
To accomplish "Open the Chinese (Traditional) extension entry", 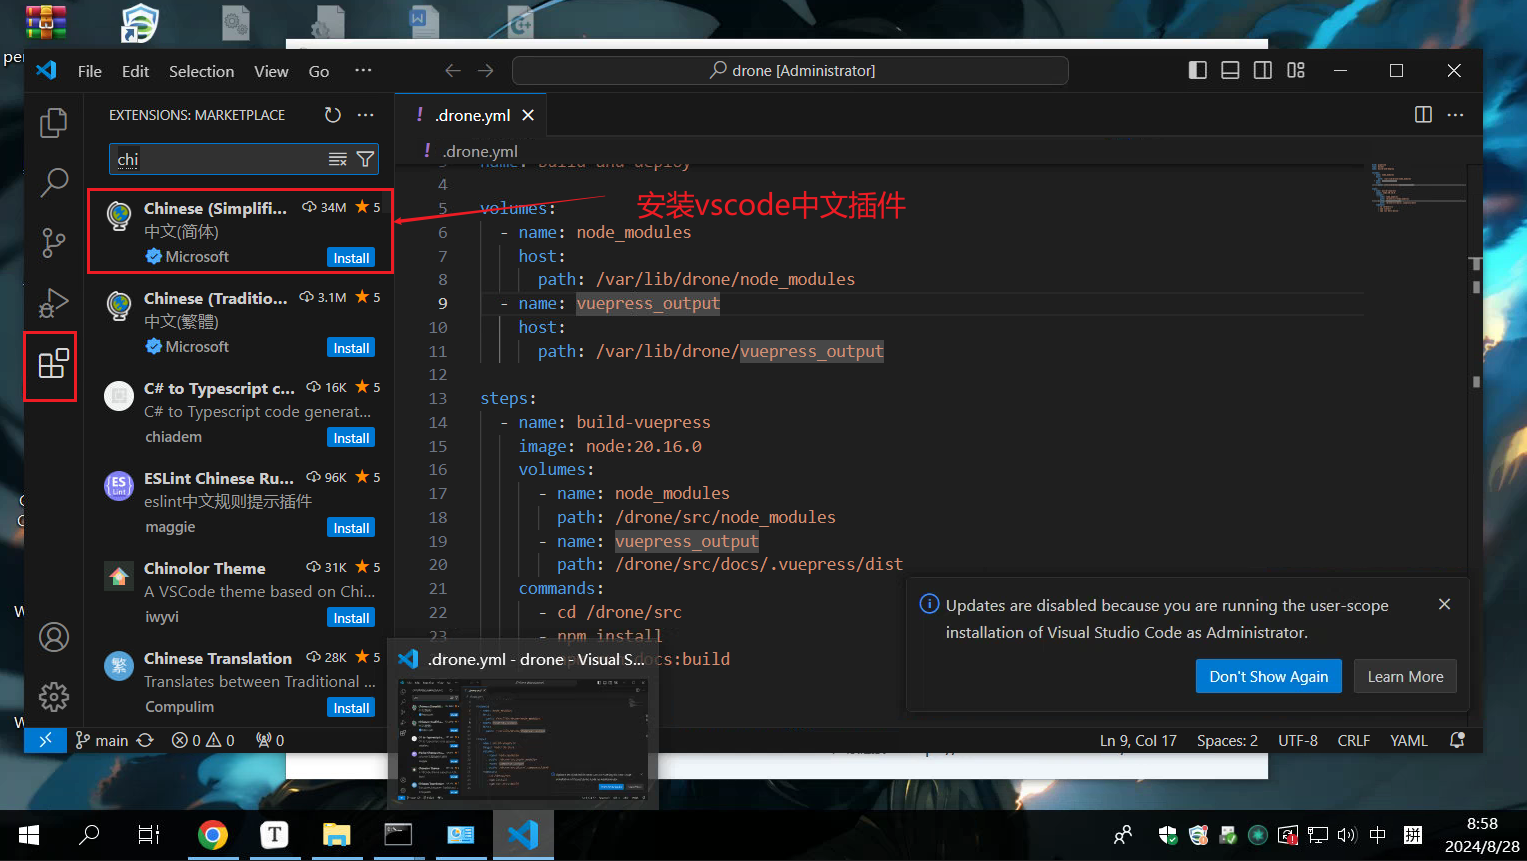I will click(x=240, y=322).
